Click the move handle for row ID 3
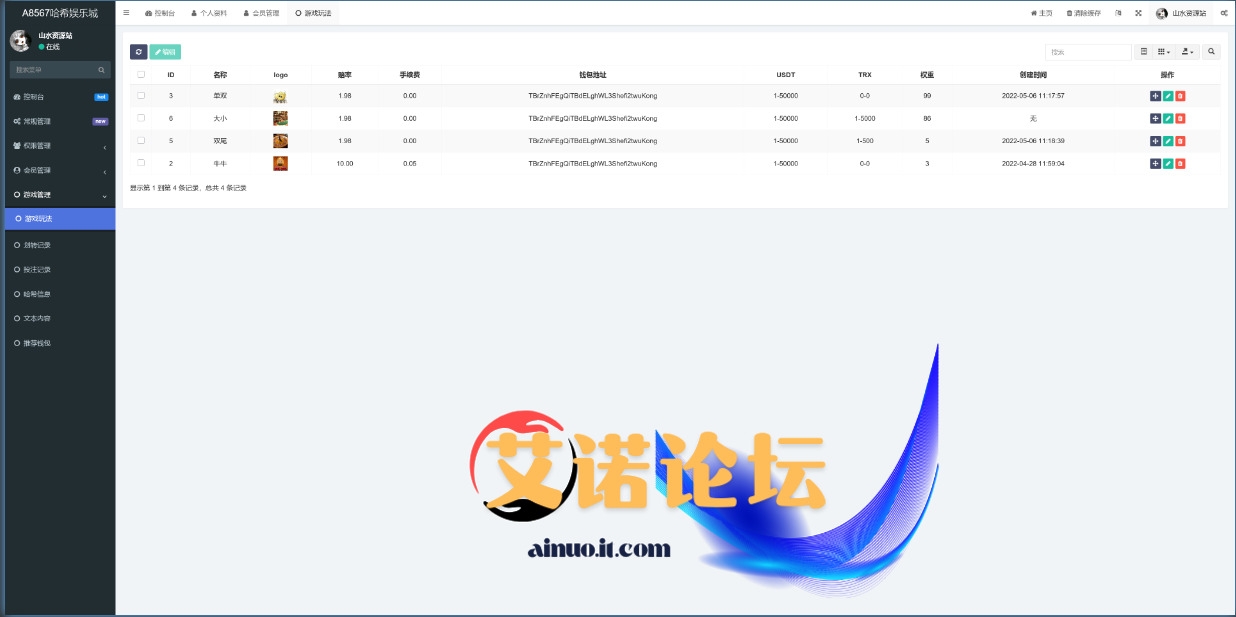The width and height of the screenshot is (1236, 617). (x=1155, y=96)
